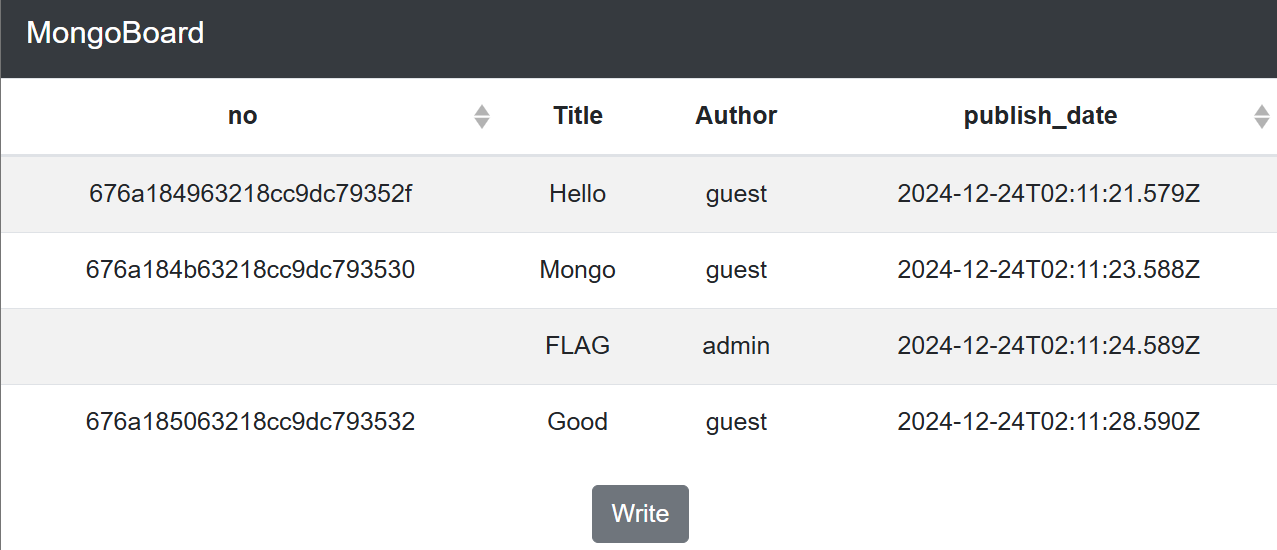The height and width of the screenshot is (550, 1277).
Task: Sort by the publish_date column header
Action: 1040,116
